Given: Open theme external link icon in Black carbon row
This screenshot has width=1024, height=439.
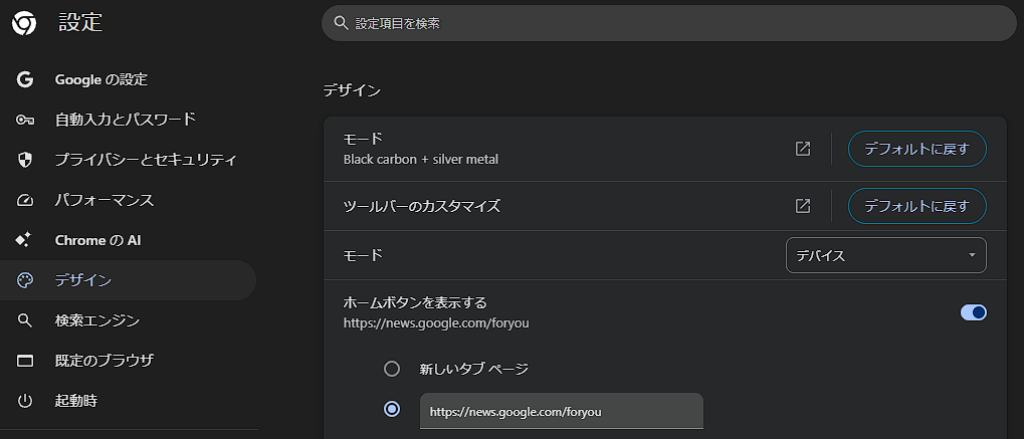Looking at the screenshot, I should (803, 149).
